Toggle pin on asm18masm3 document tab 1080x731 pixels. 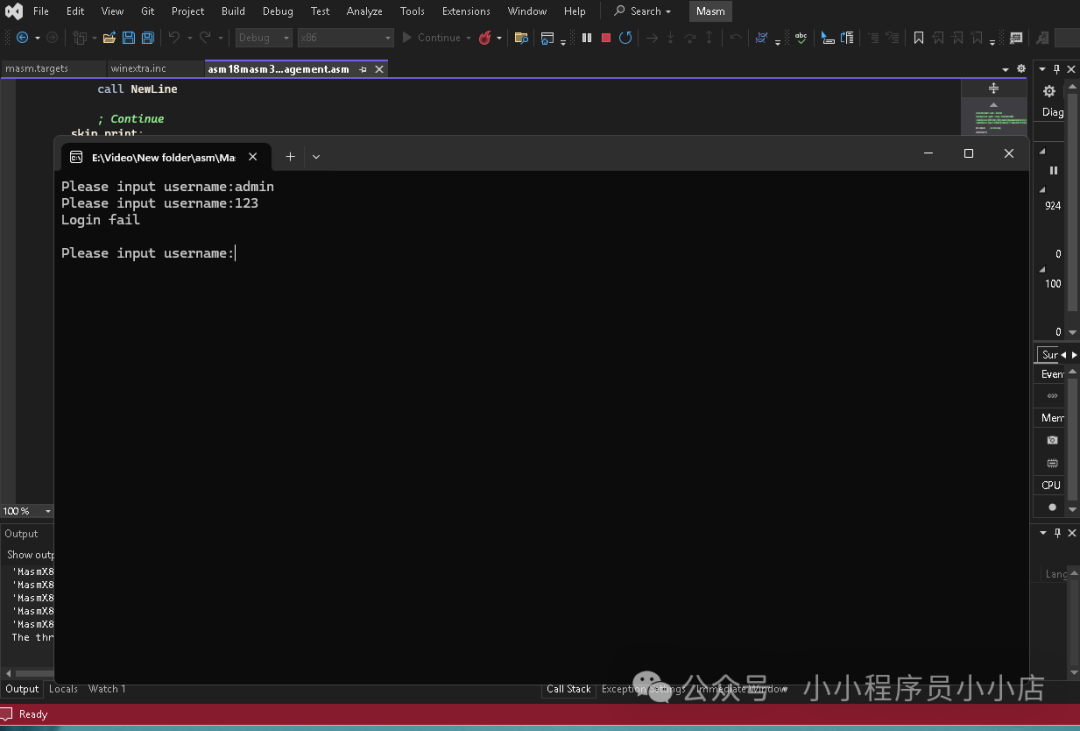click(x=363, y=69)
